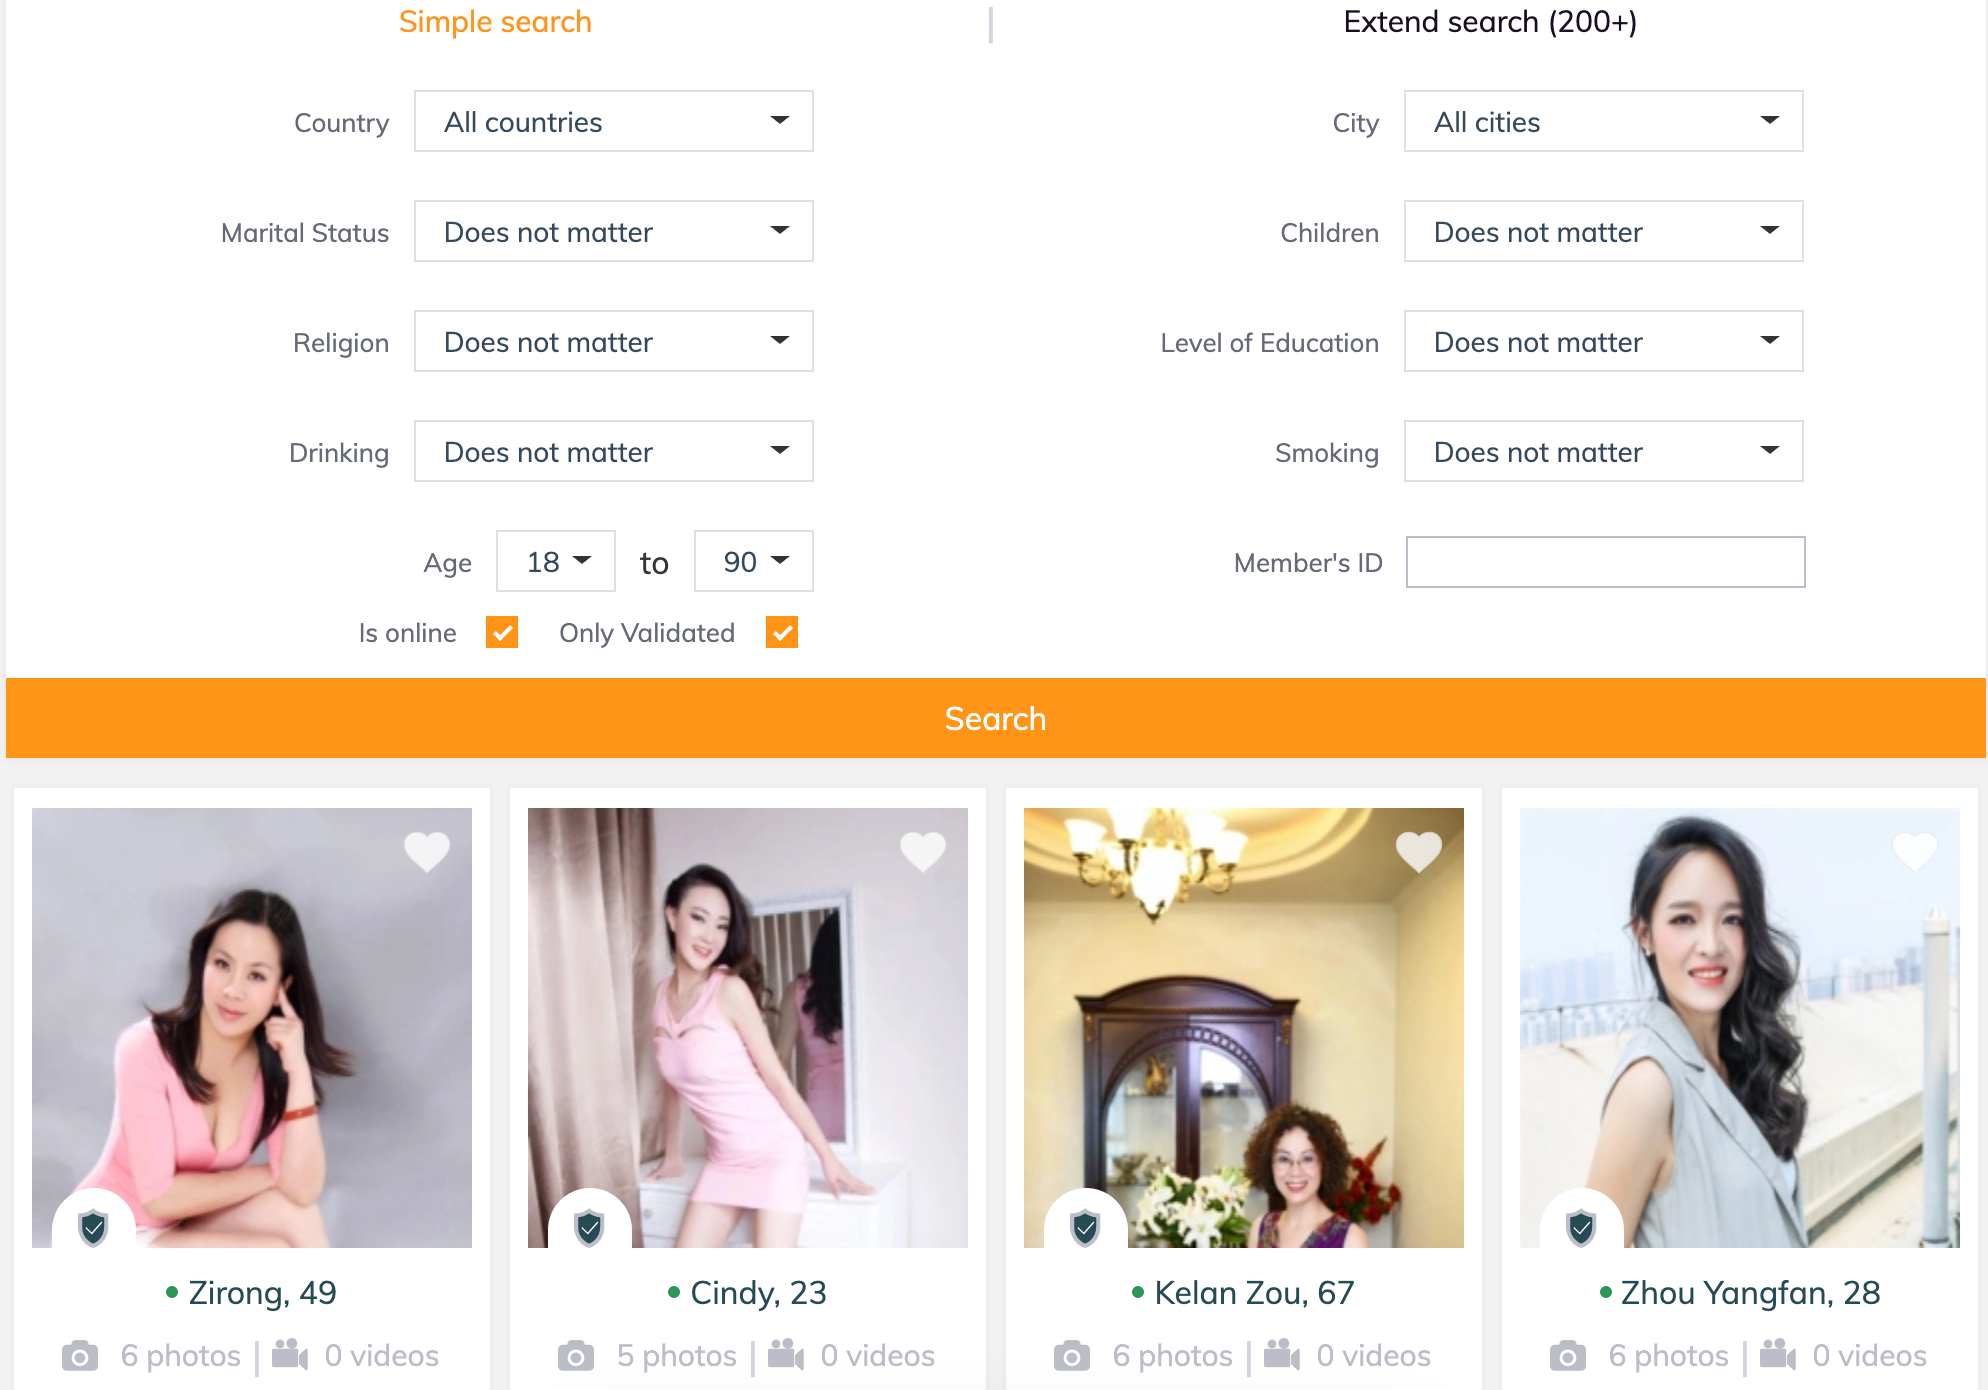Image resolution: width=1988 pixels, height=1390 pixels.
Task: Favorite Zirong's profile with the heart icon
Action: pos(427,852)
